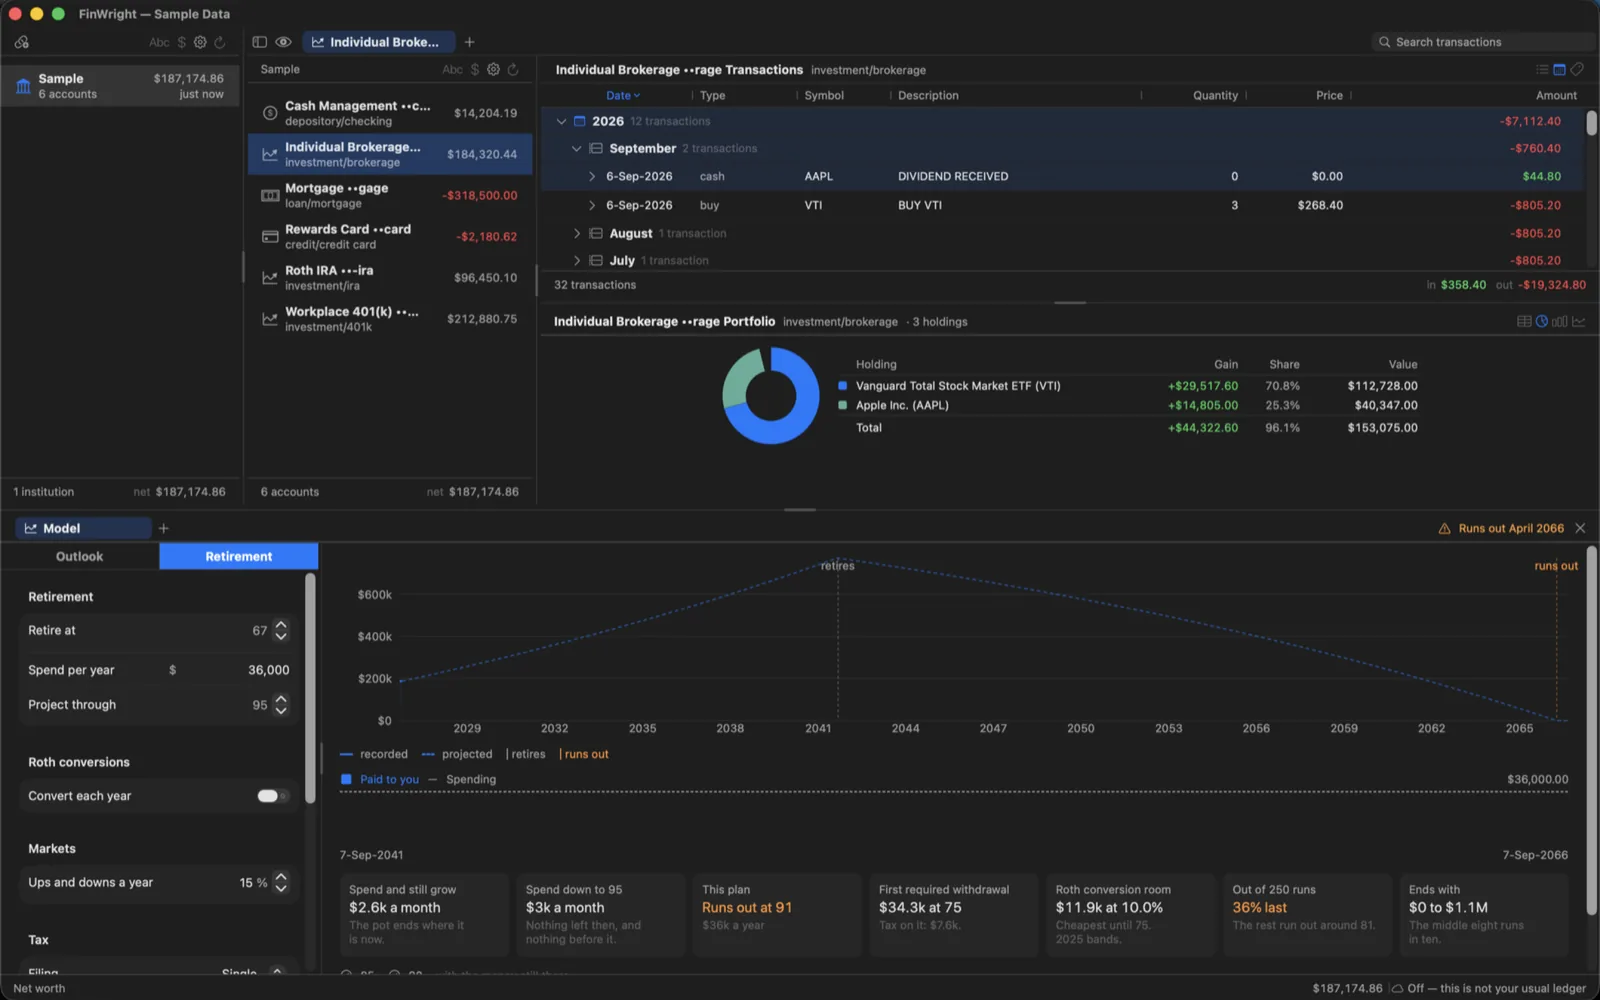The image size is (1600, 1000).
Task: Select the Mortgage account row
Action: coord(390,195)
